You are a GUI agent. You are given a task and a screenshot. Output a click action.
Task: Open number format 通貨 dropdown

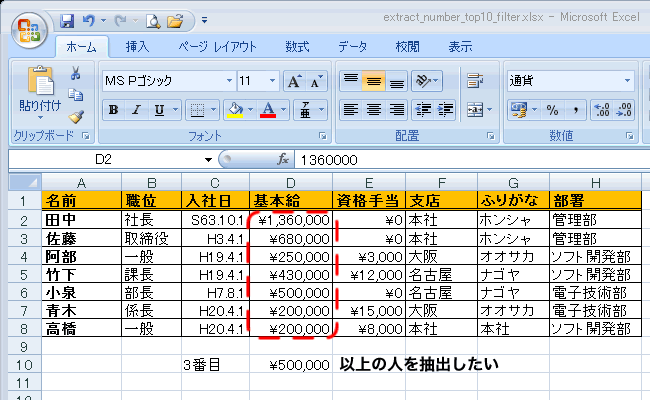627,80
